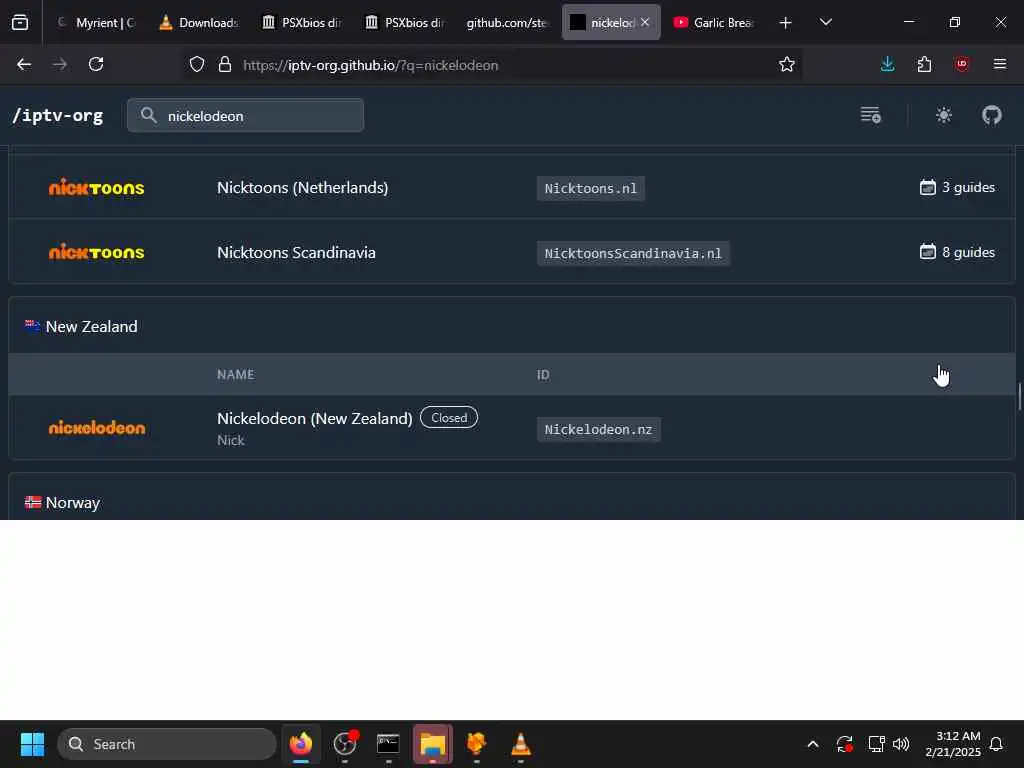Open 8 guides for Nicktoons Scandinavia
The image size is (1024, 768).
[957, 252]
